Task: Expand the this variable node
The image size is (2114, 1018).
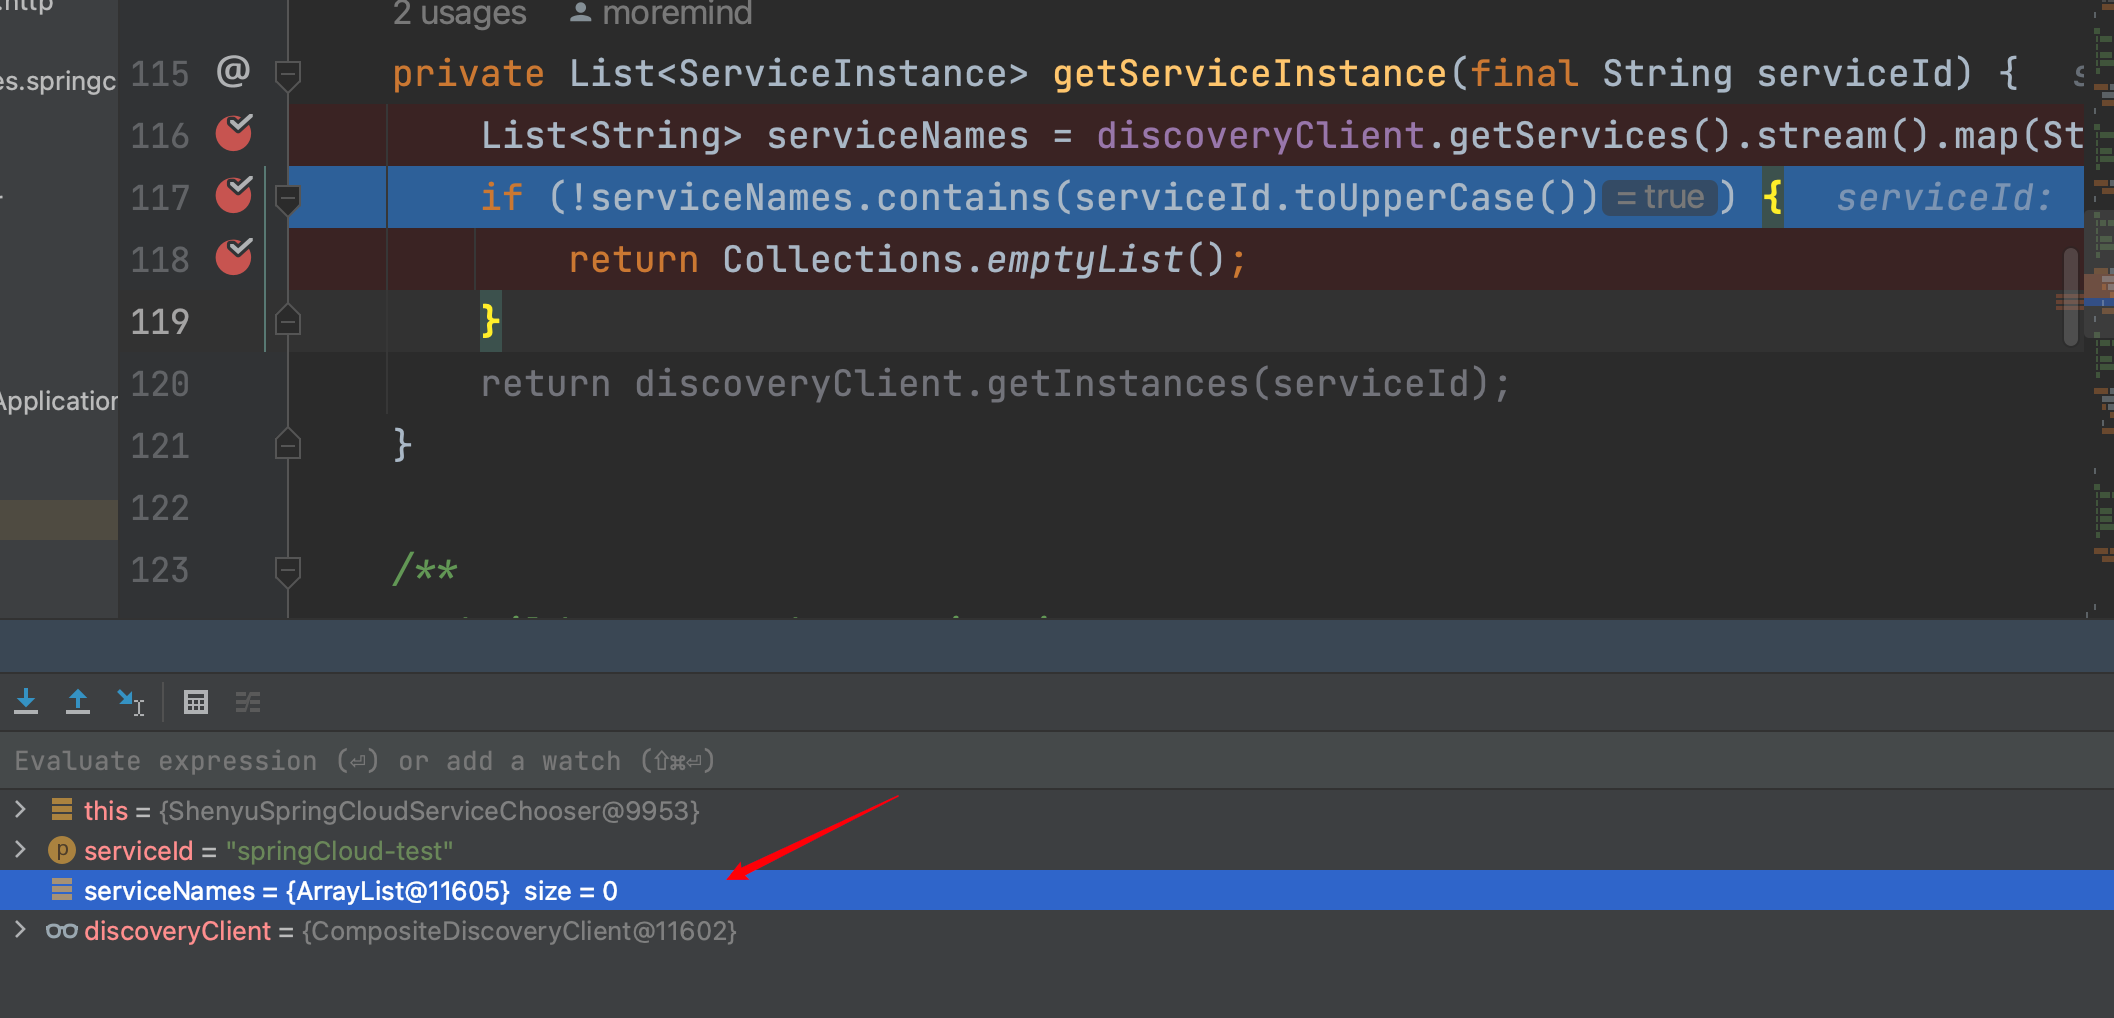Action: 21,810
